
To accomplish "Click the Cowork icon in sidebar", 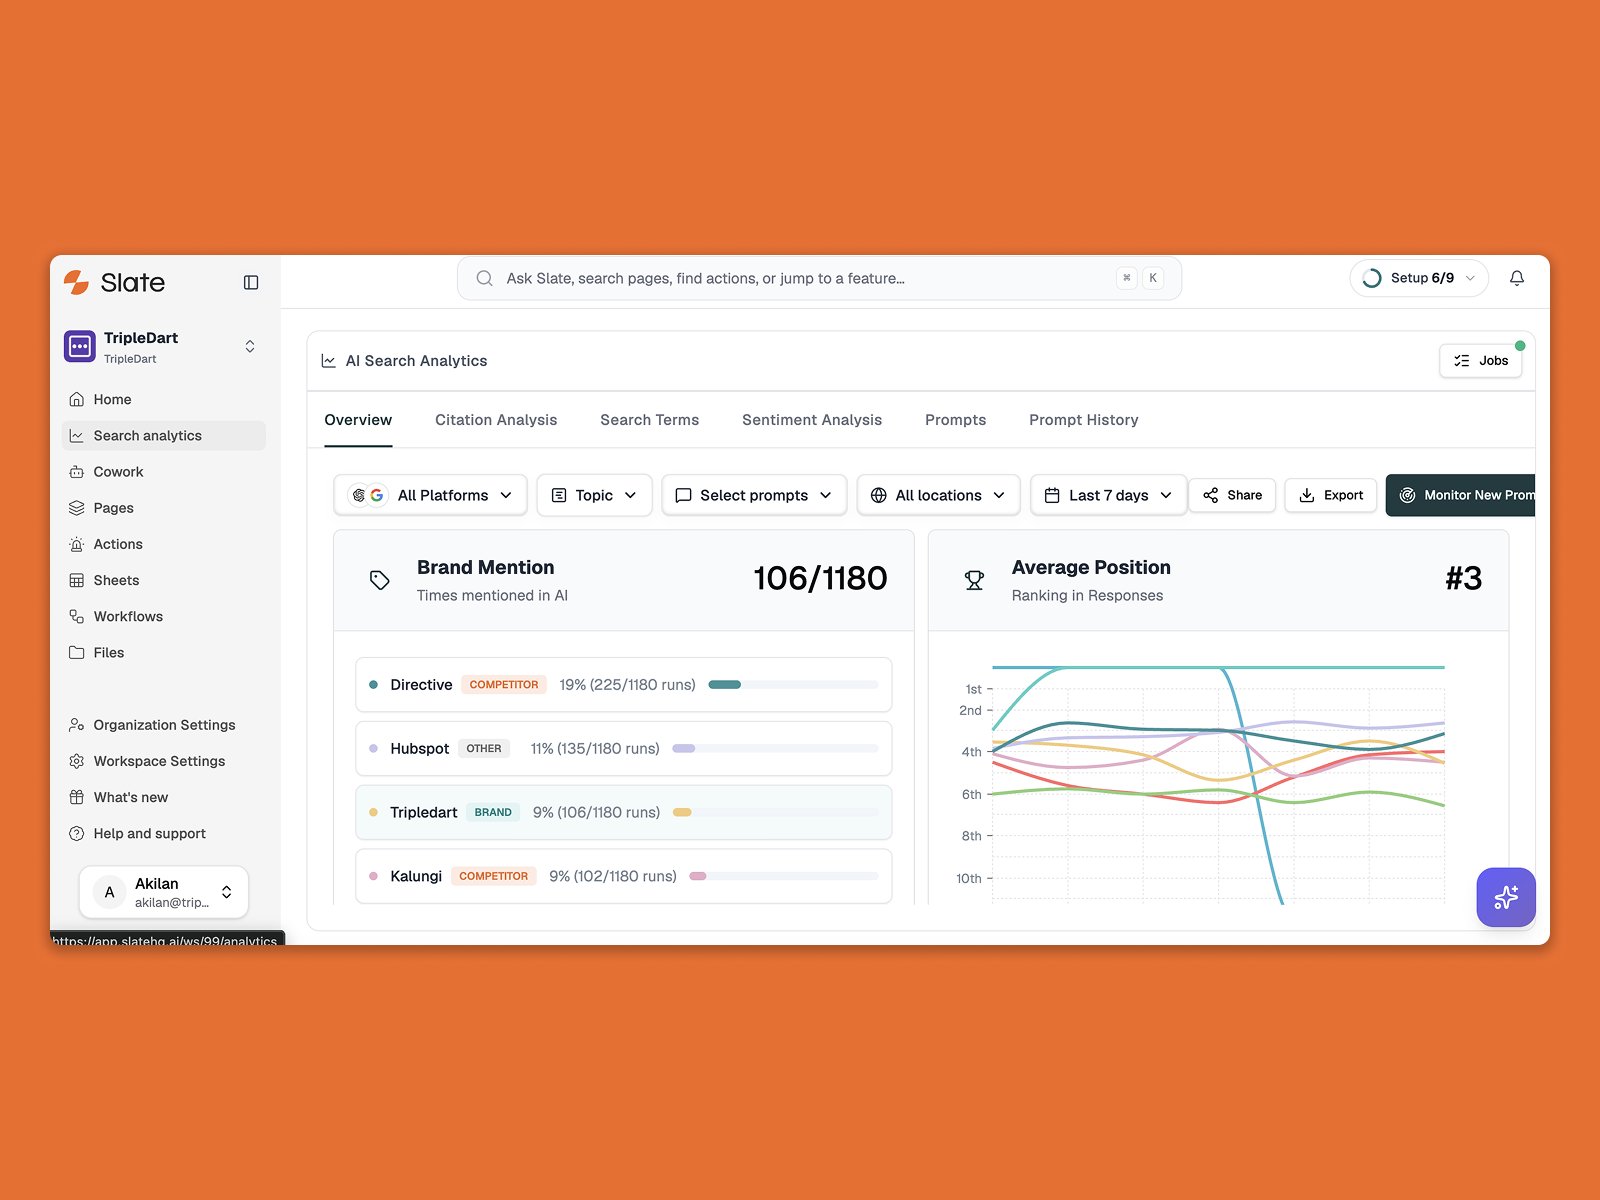I will click(77, 472).
